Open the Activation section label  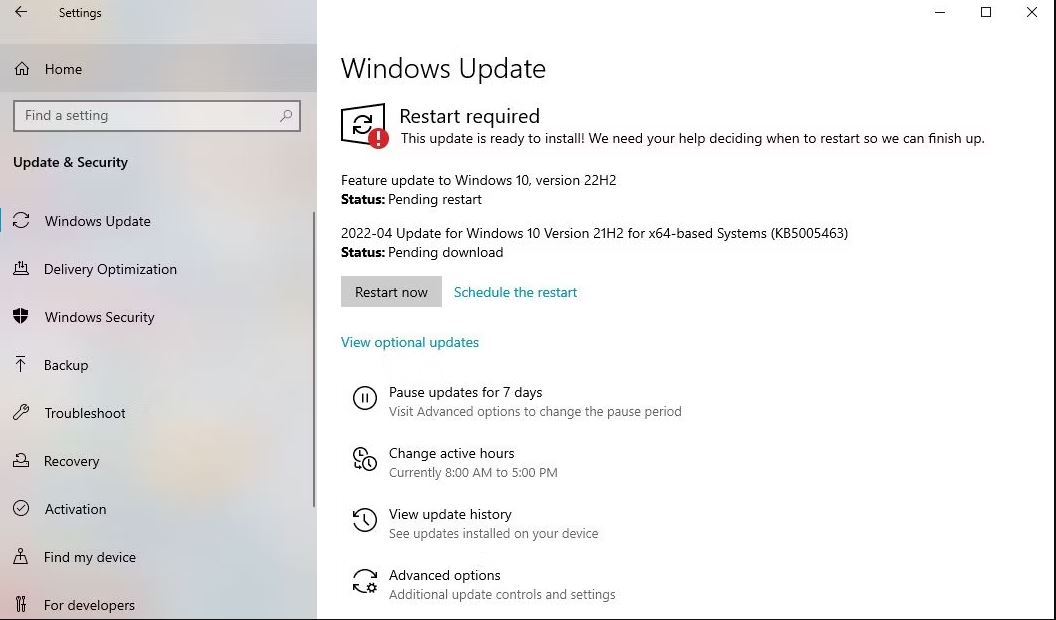coord(75,509)
